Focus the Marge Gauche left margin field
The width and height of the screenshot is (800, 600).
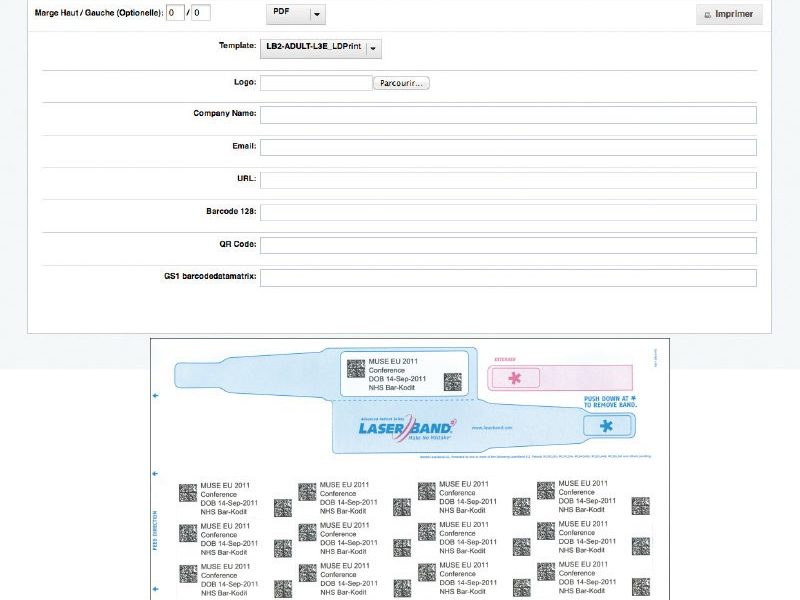[201, 13]
